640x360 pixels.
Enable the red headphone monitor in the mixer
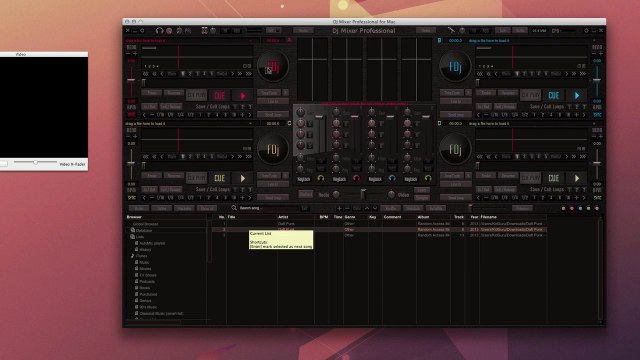coord(356,178)
